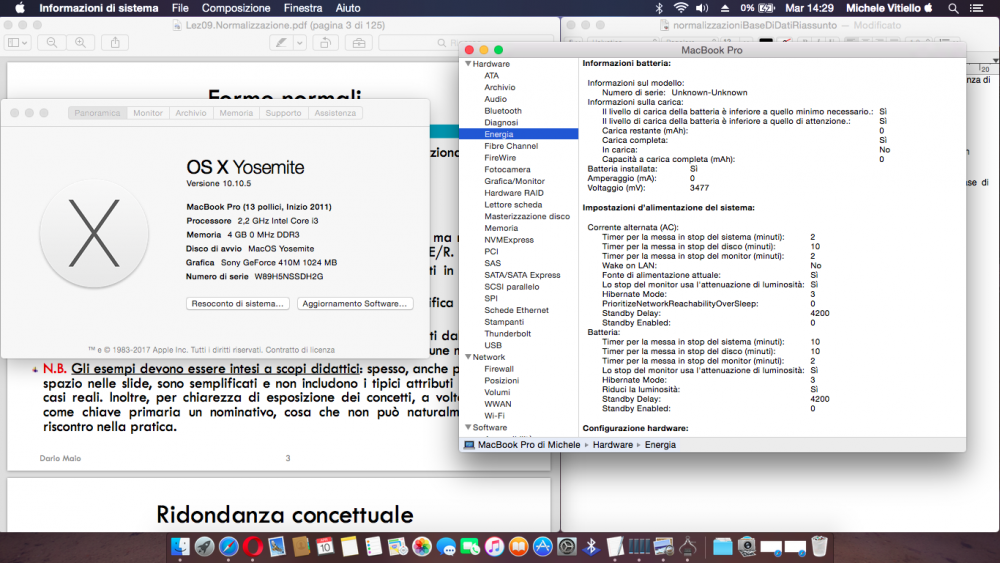Switch to the Memoria tab
Image resolution: width=1000 pixels, height=563 pixels.
tap(236, 113)
